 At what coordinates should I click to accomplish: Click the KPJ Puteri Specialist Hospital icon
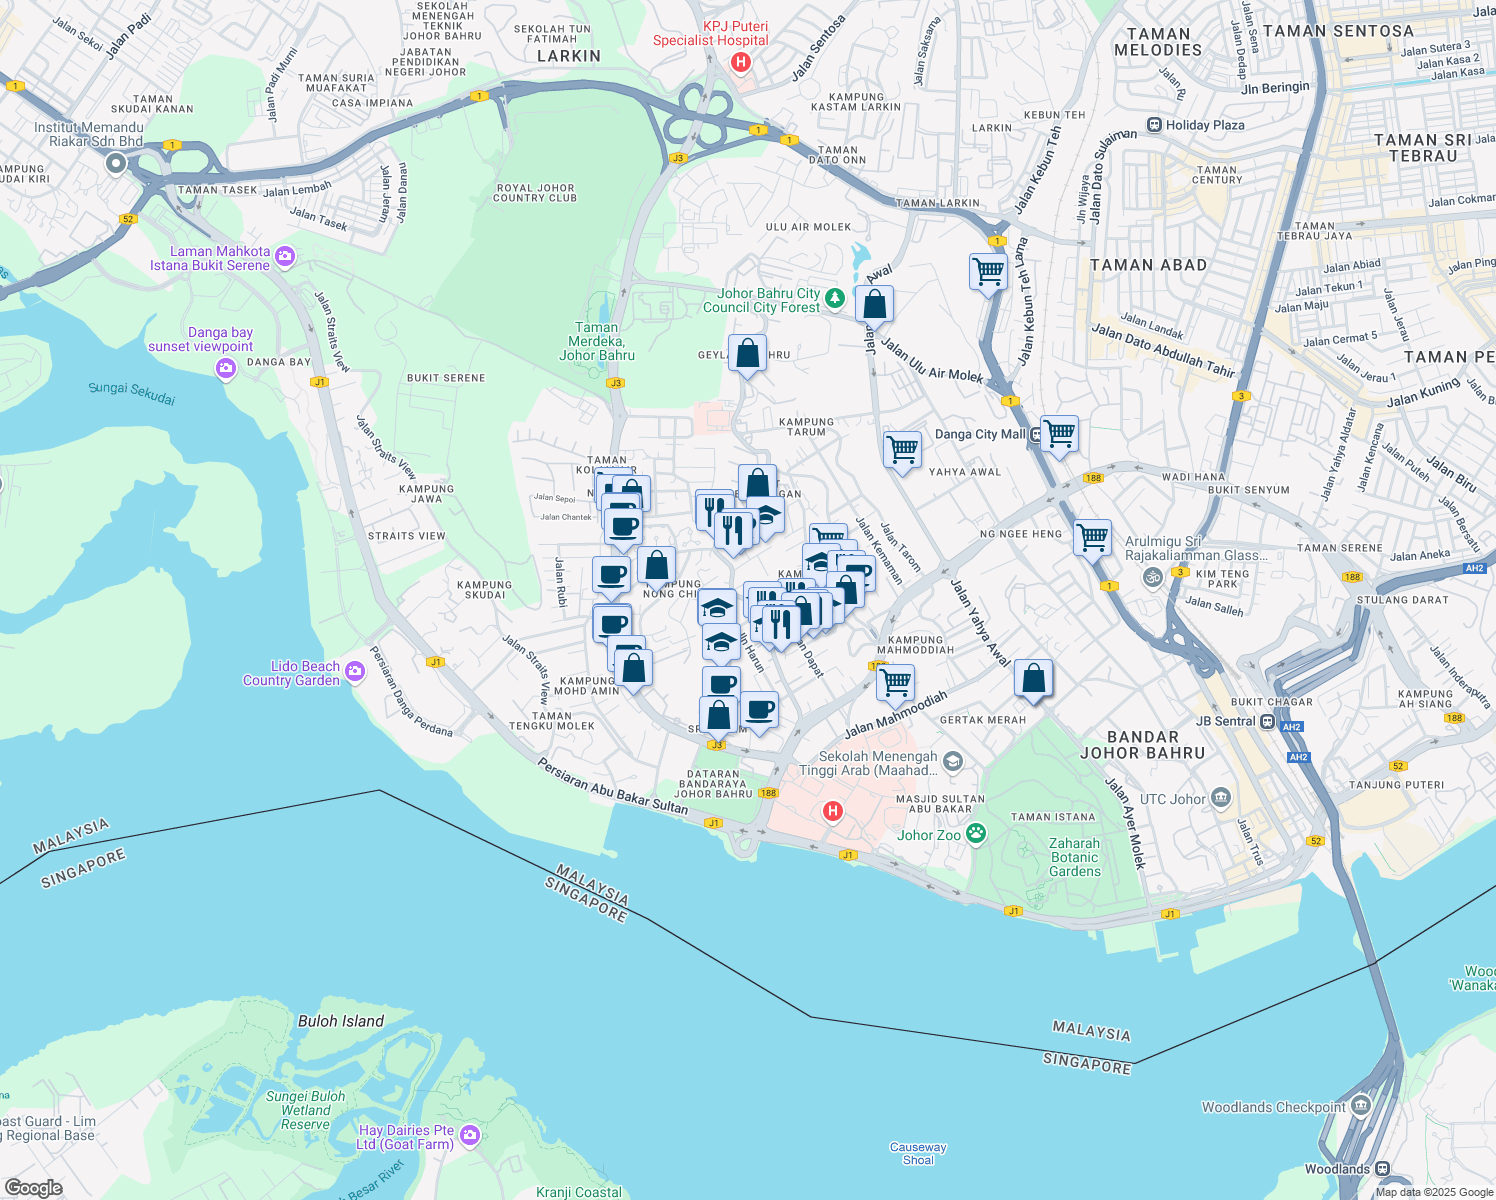[740, 62]
